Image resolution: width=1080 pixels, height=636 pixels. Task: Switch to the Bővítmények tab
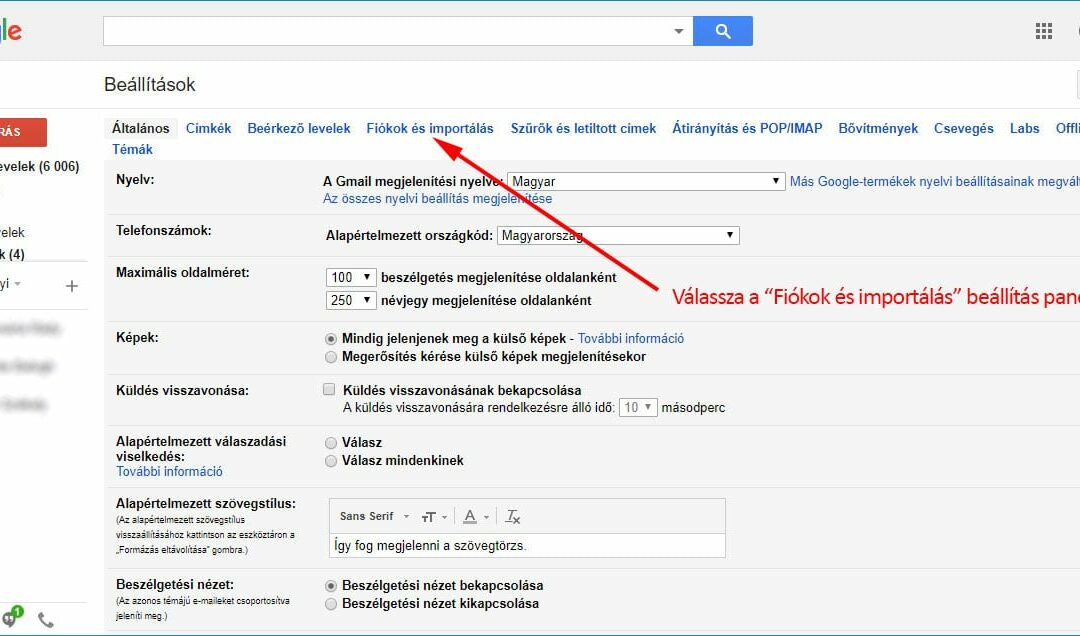[x=878, y=128]
